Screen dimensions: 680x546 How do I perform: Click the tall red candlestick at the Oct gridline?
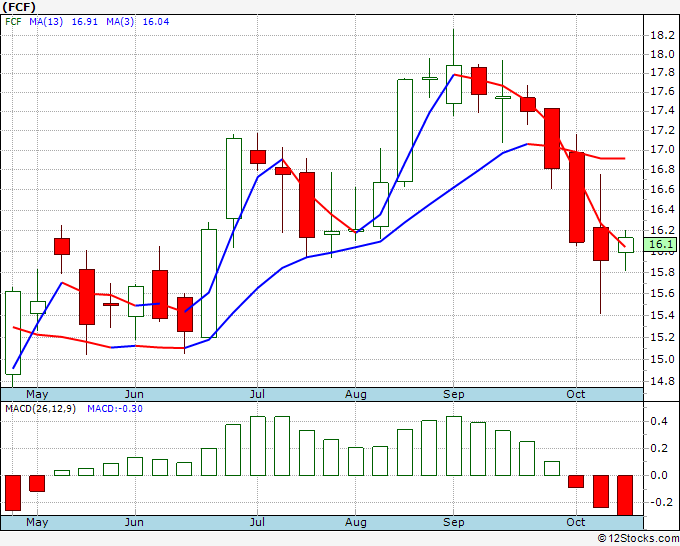(x=577, y=197)
